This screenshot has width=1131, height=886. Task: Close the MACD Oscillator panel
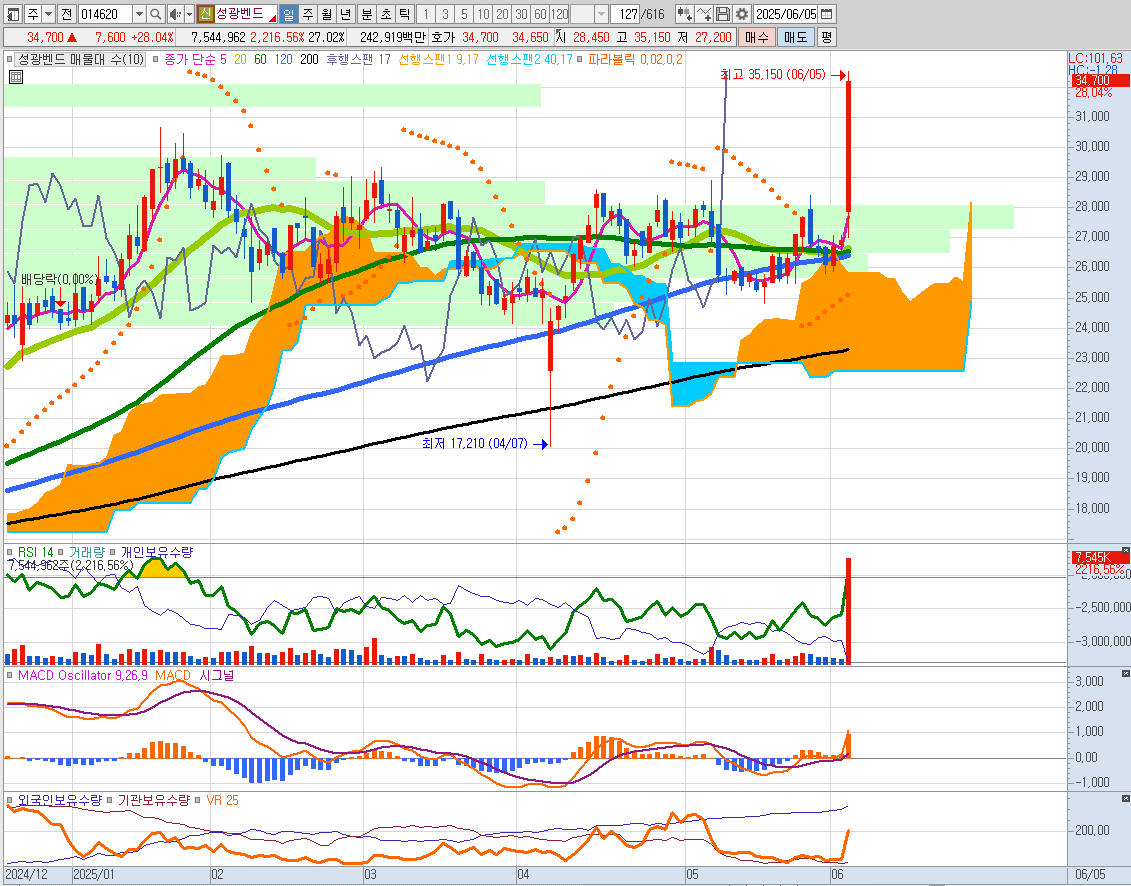click(1125, 673)
